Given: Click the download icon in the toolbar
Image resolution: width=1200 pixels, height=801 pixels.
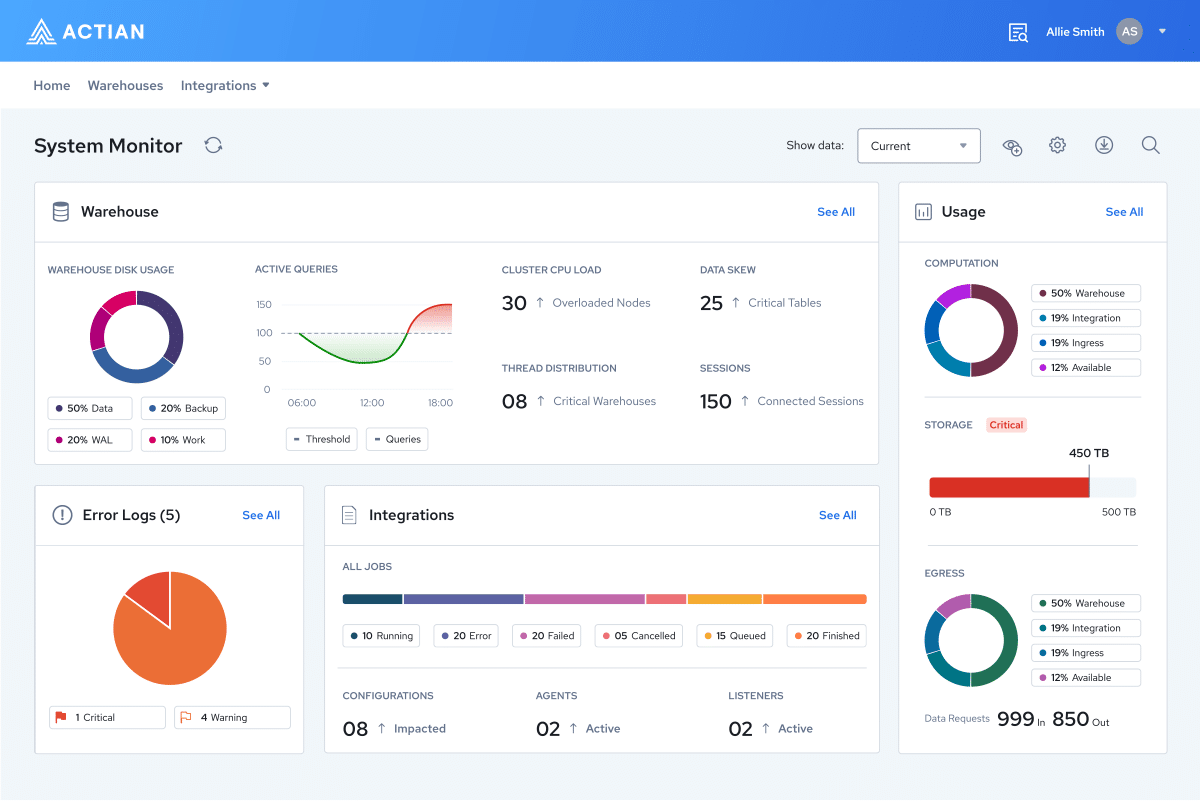Looking at the screenshot, I should (x=1103, y=145).
